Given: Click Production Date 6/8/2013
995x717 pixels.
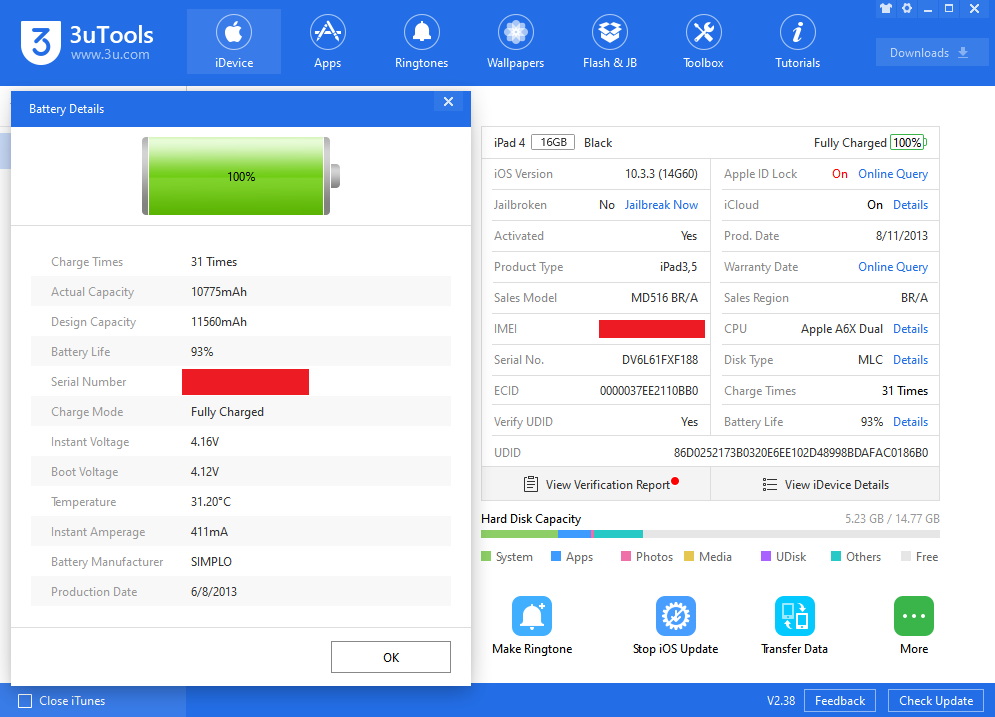Looking at the screenshot, I should click(x=214, y=592).
